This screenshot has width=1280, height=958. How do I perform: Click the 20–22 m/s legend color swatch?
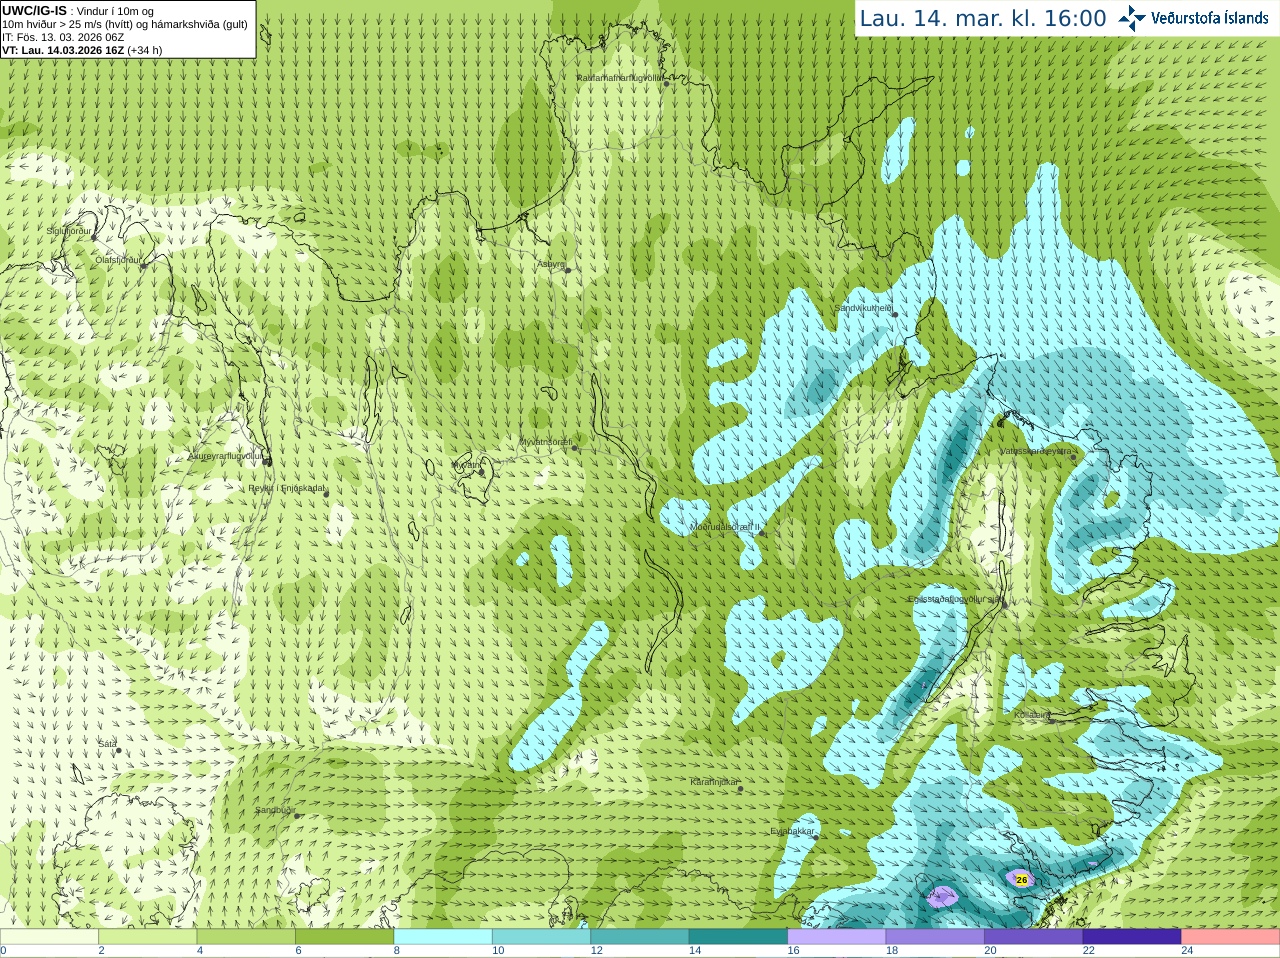coord(1034,937)
